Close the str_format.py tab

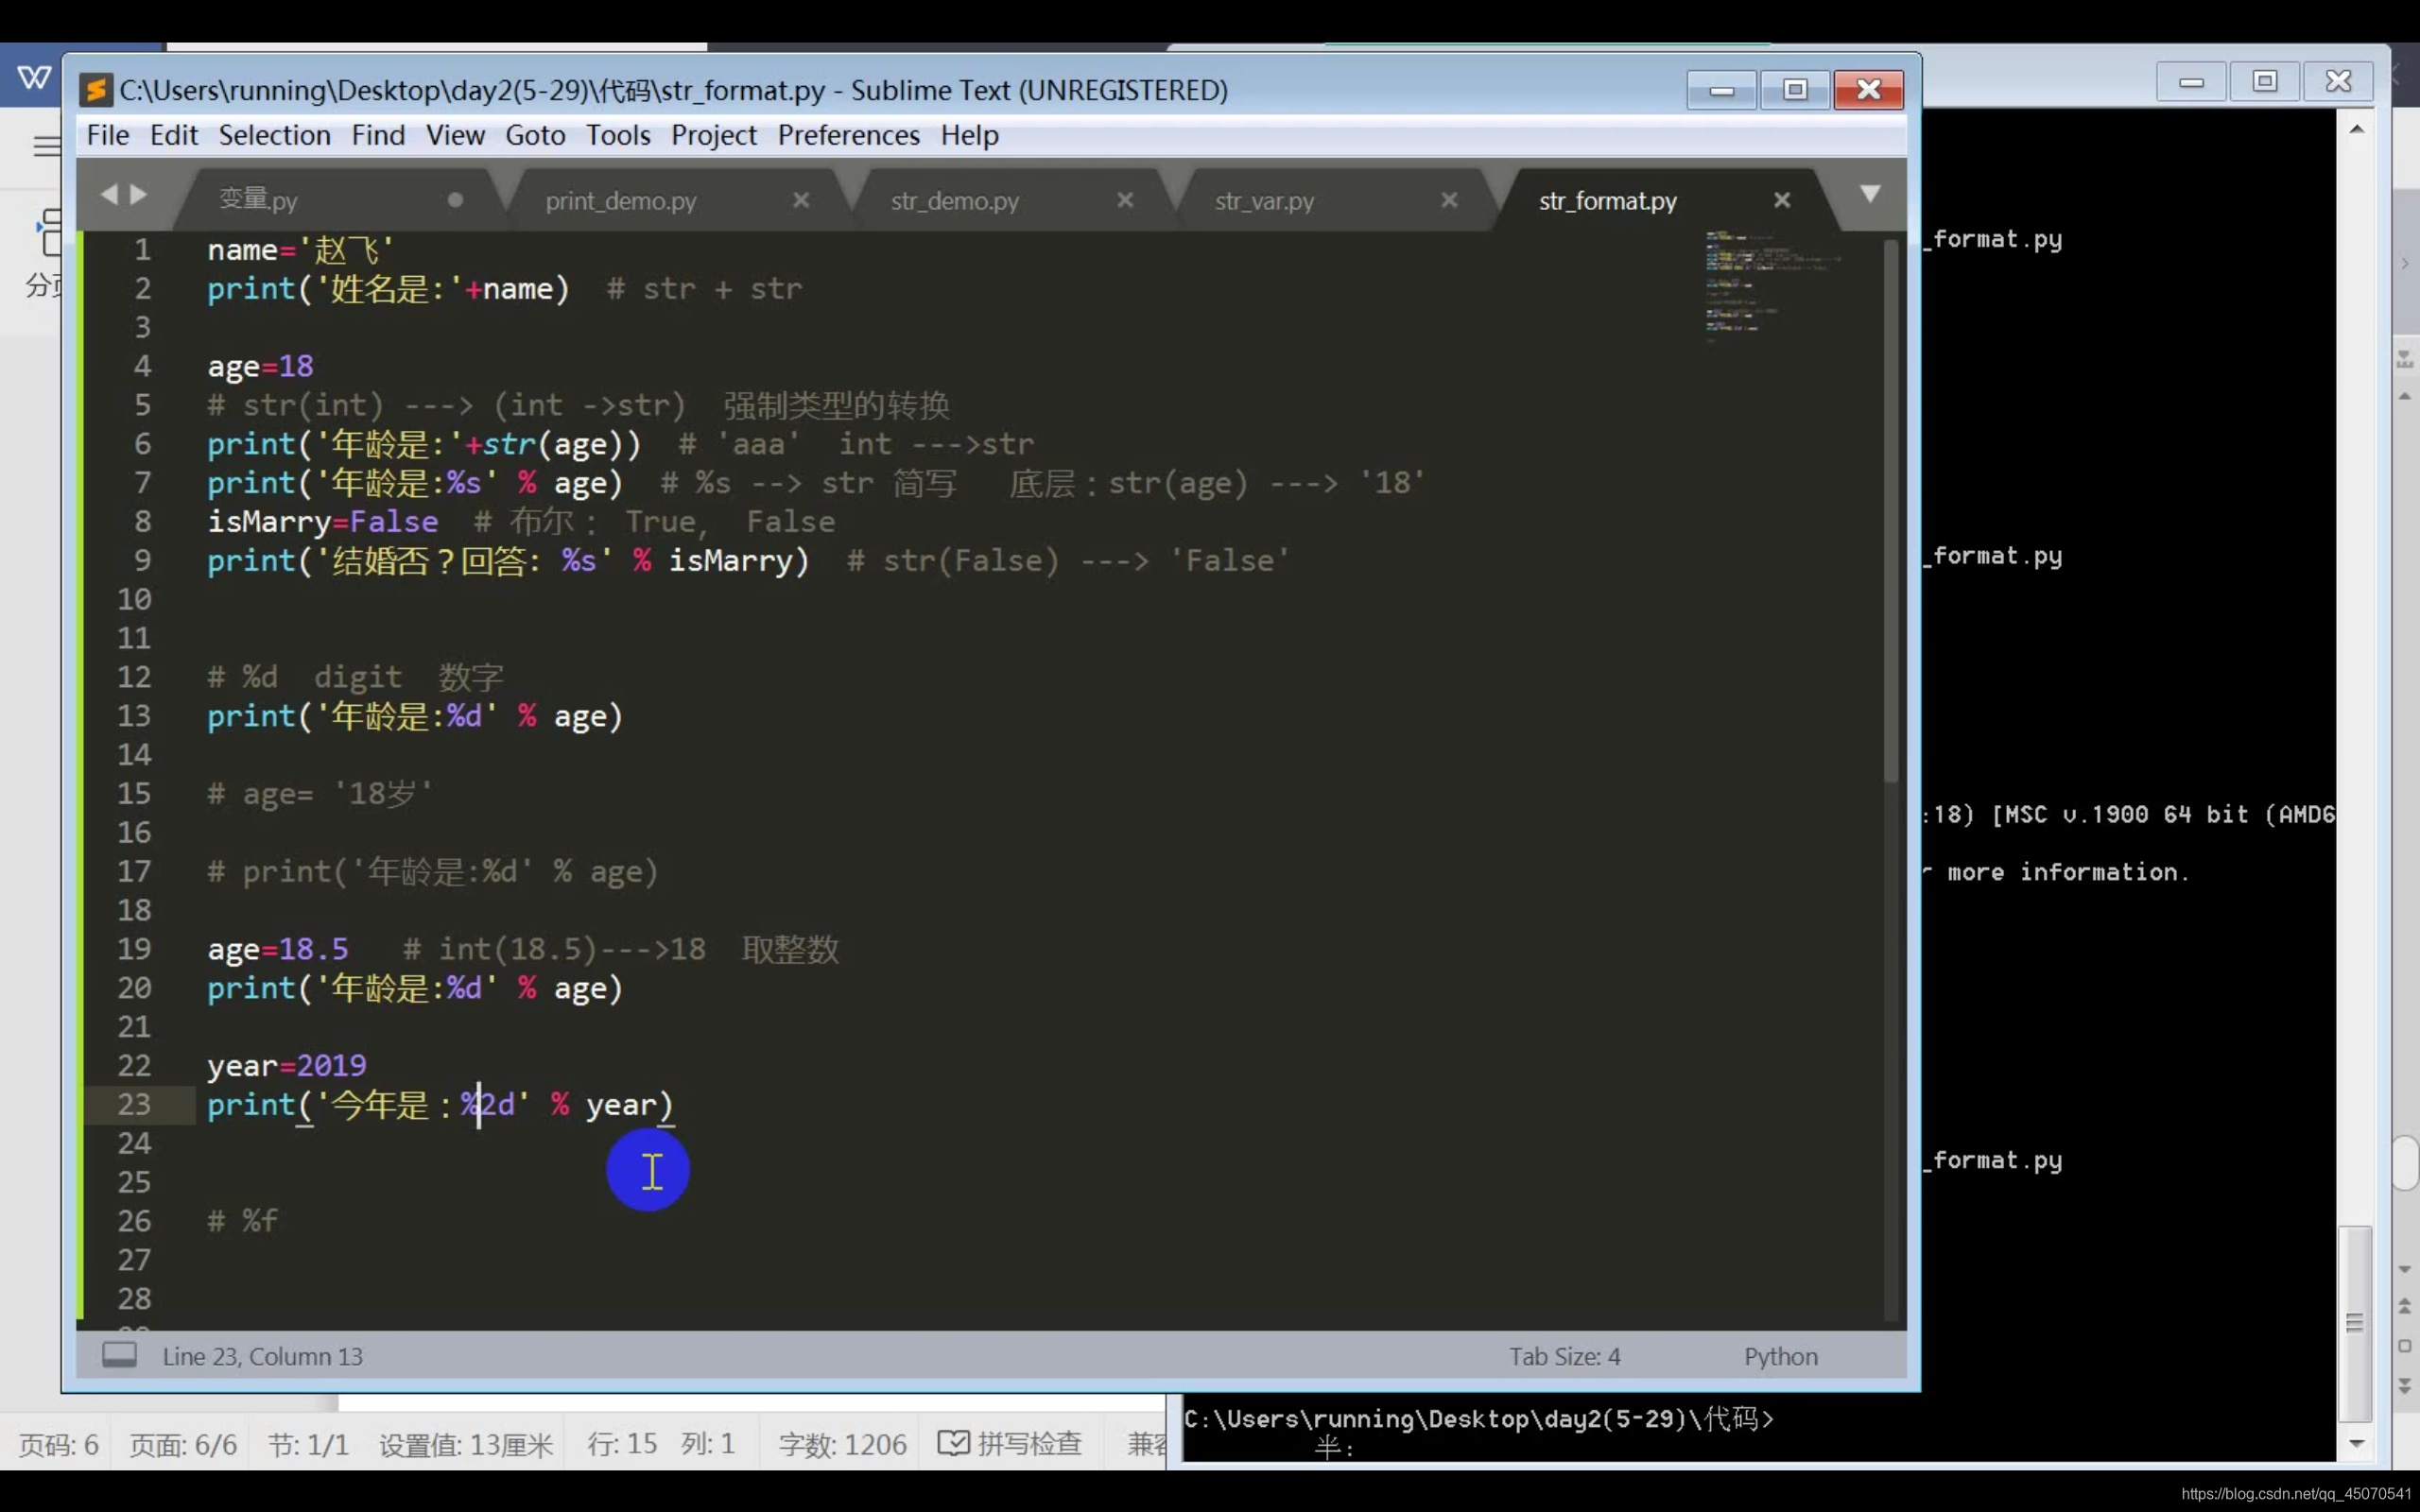(x=1782, y=200)
